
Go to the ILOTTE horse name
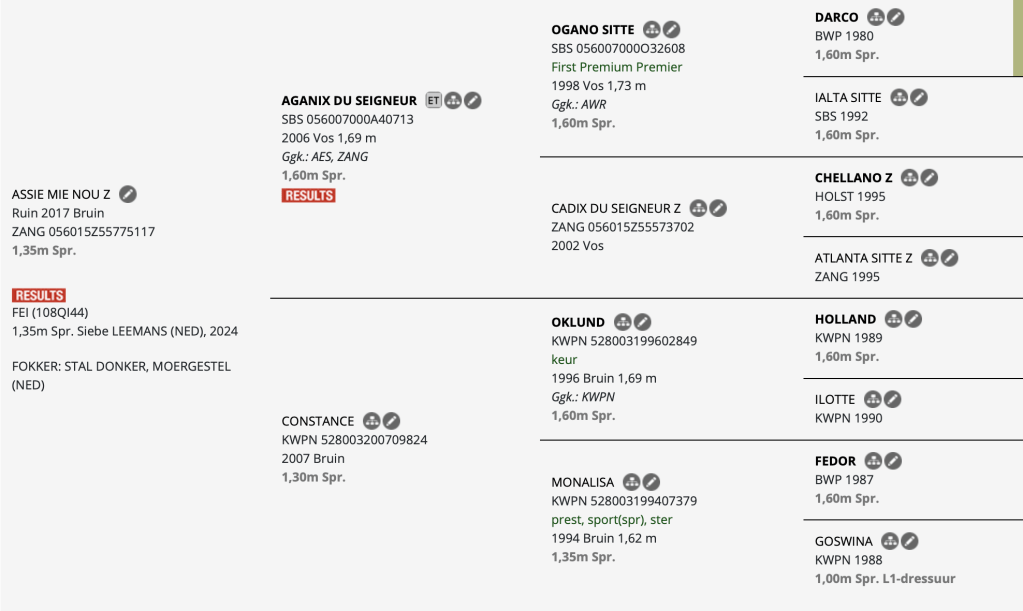click(x=835, y=399)
